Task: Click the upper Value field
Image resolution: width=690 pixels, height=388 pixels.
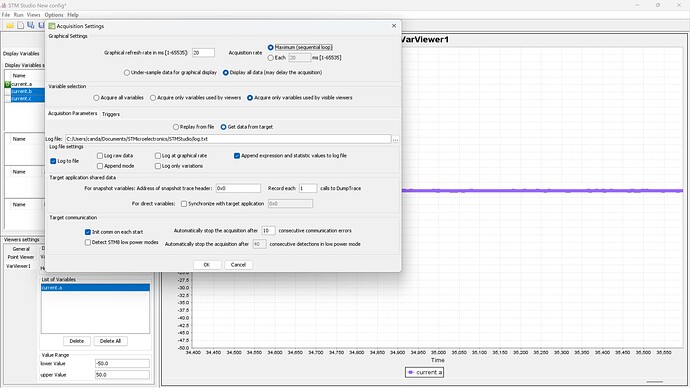Action: [x=122, y=375]
